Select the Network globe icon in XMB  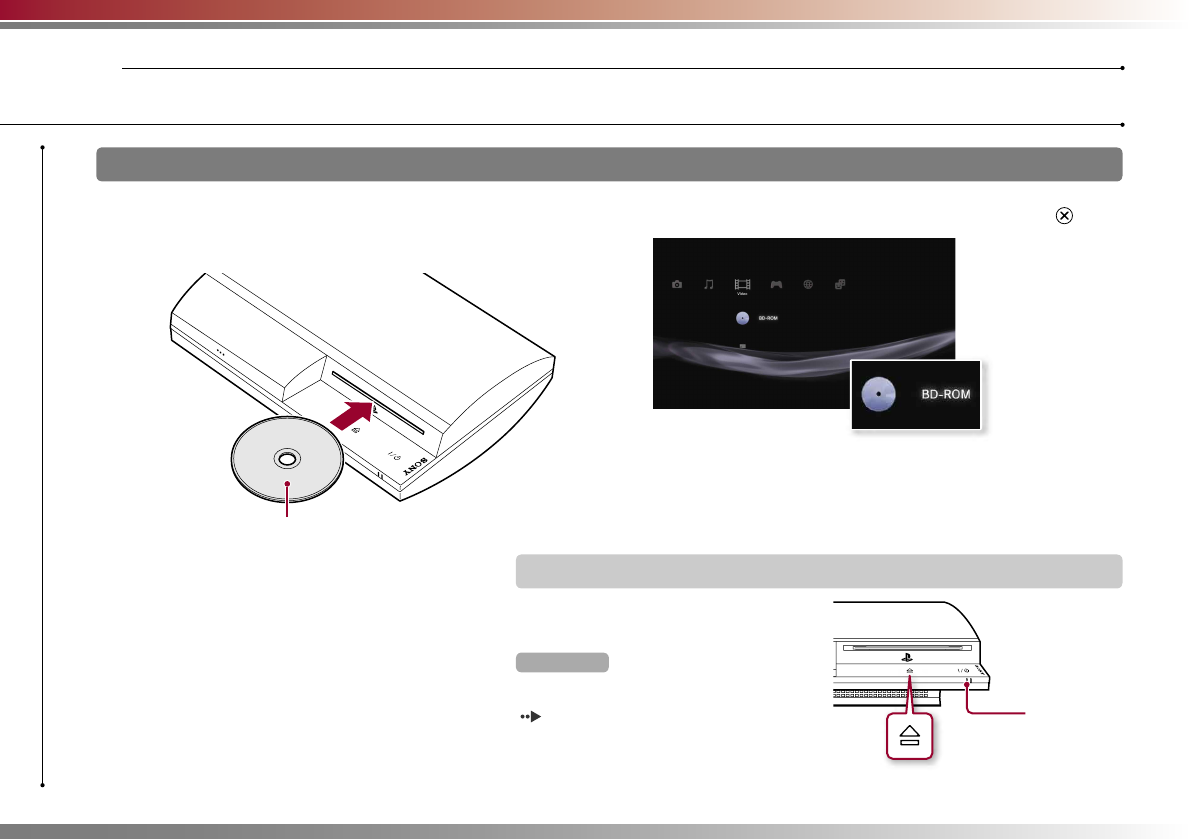808,285
